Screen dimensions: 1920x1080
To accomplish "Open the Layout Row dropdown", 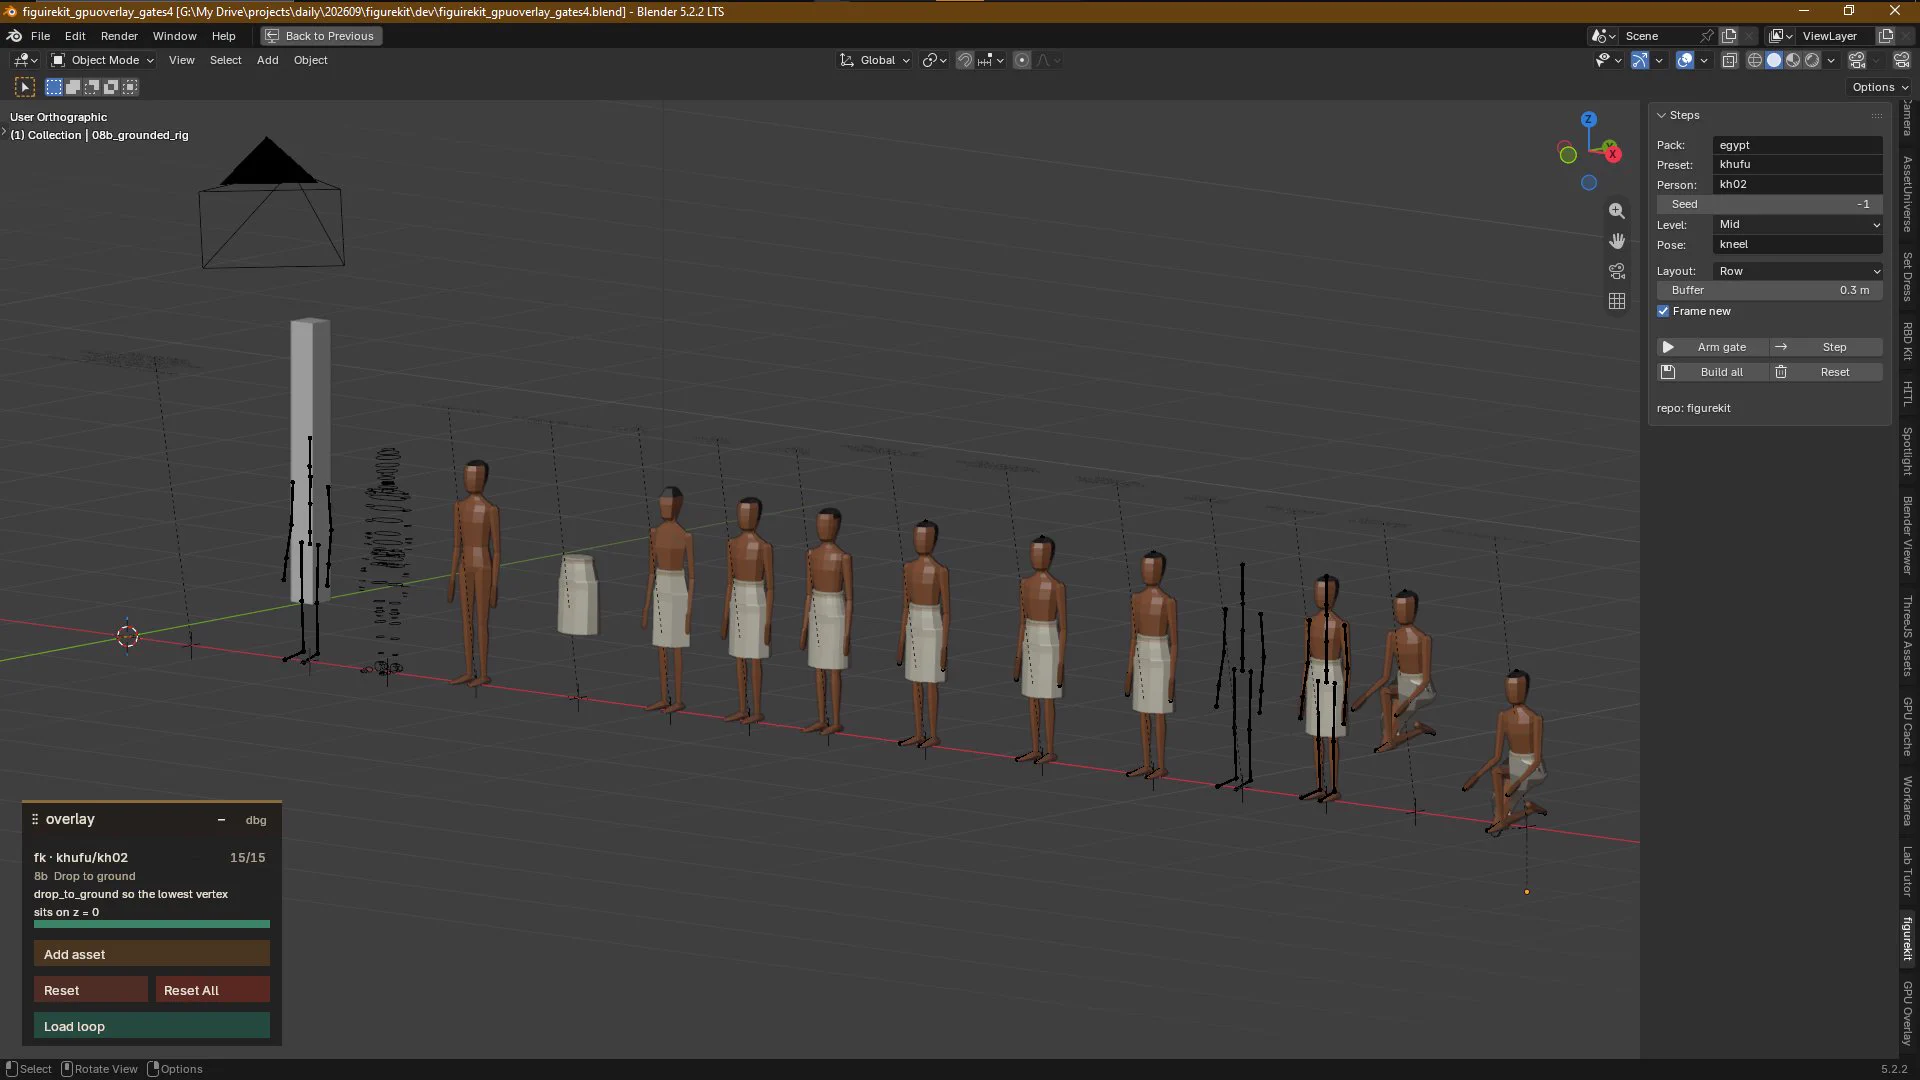I will pyautogui.click(x=1798, y=271).
